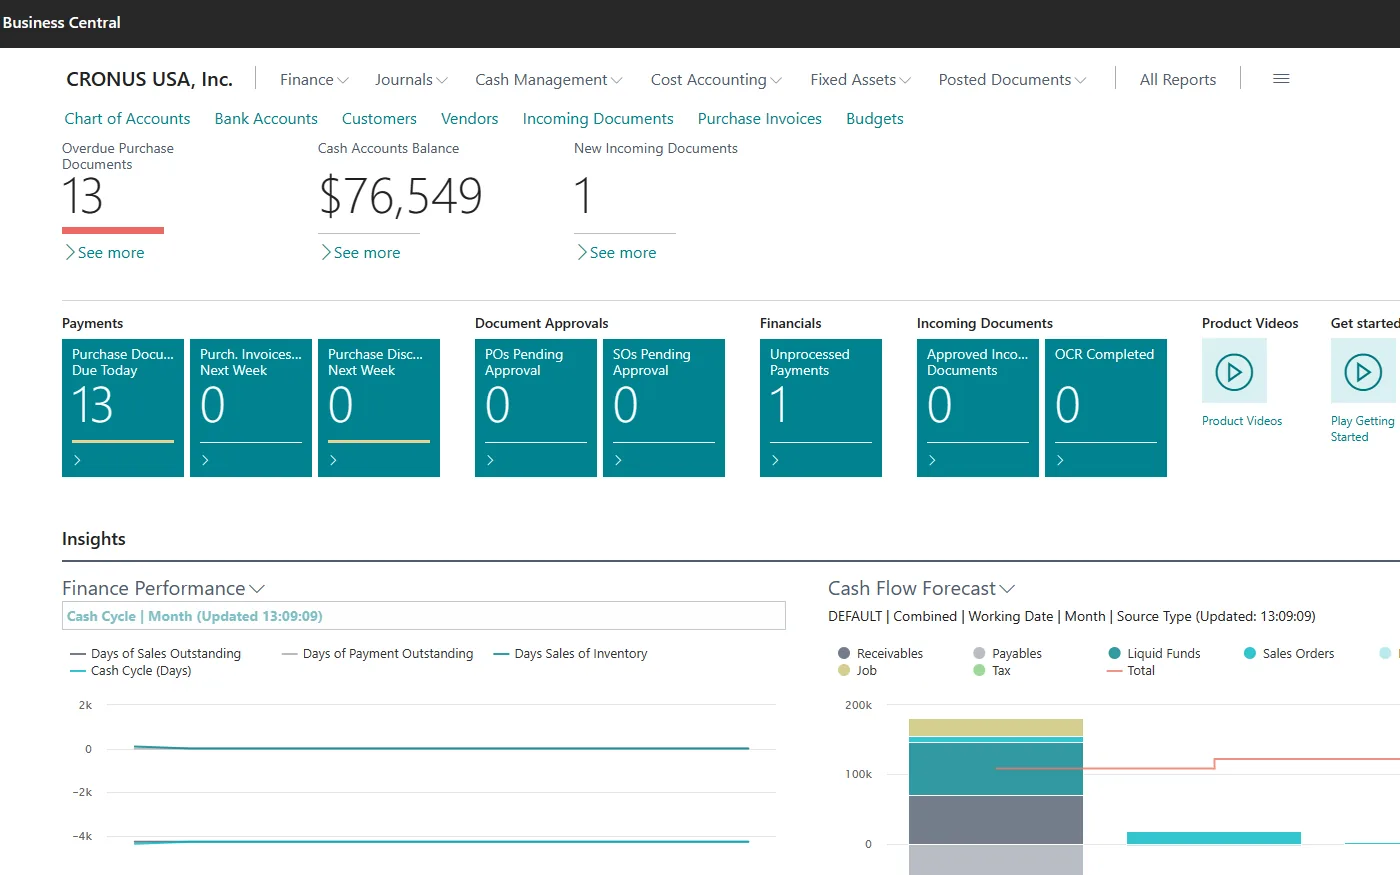Expand the Finance menu
Screen dimensions: 1400x875
click(314, 80)
